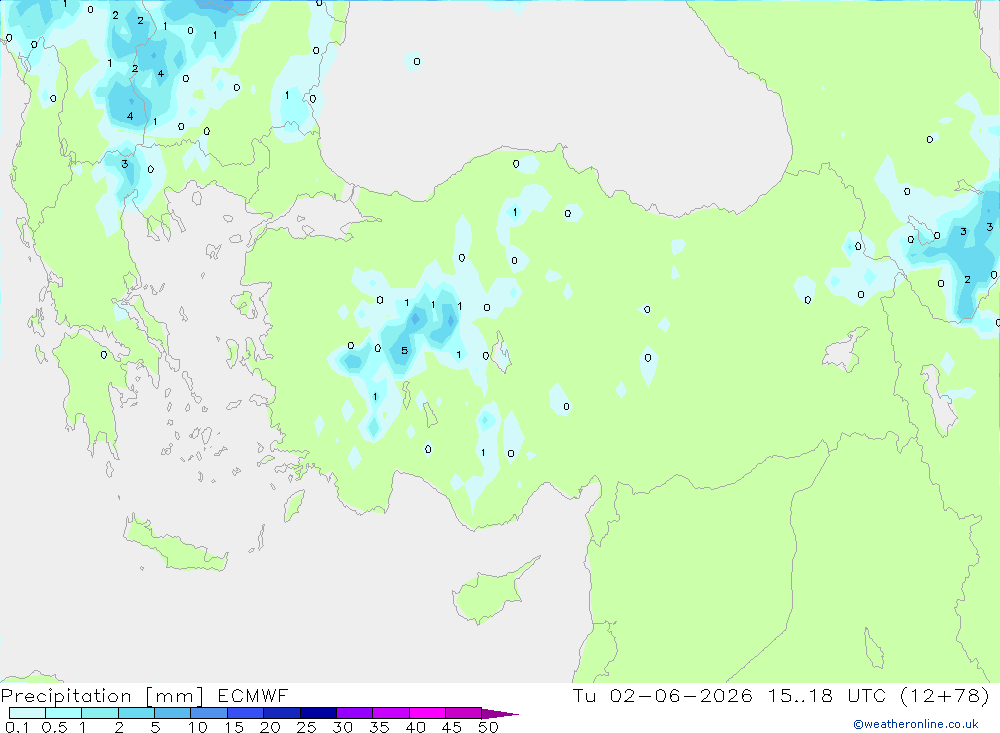The width and height of the screenshot is (1000, 733).
Task: Click legend label "25"
Action: 306,727
